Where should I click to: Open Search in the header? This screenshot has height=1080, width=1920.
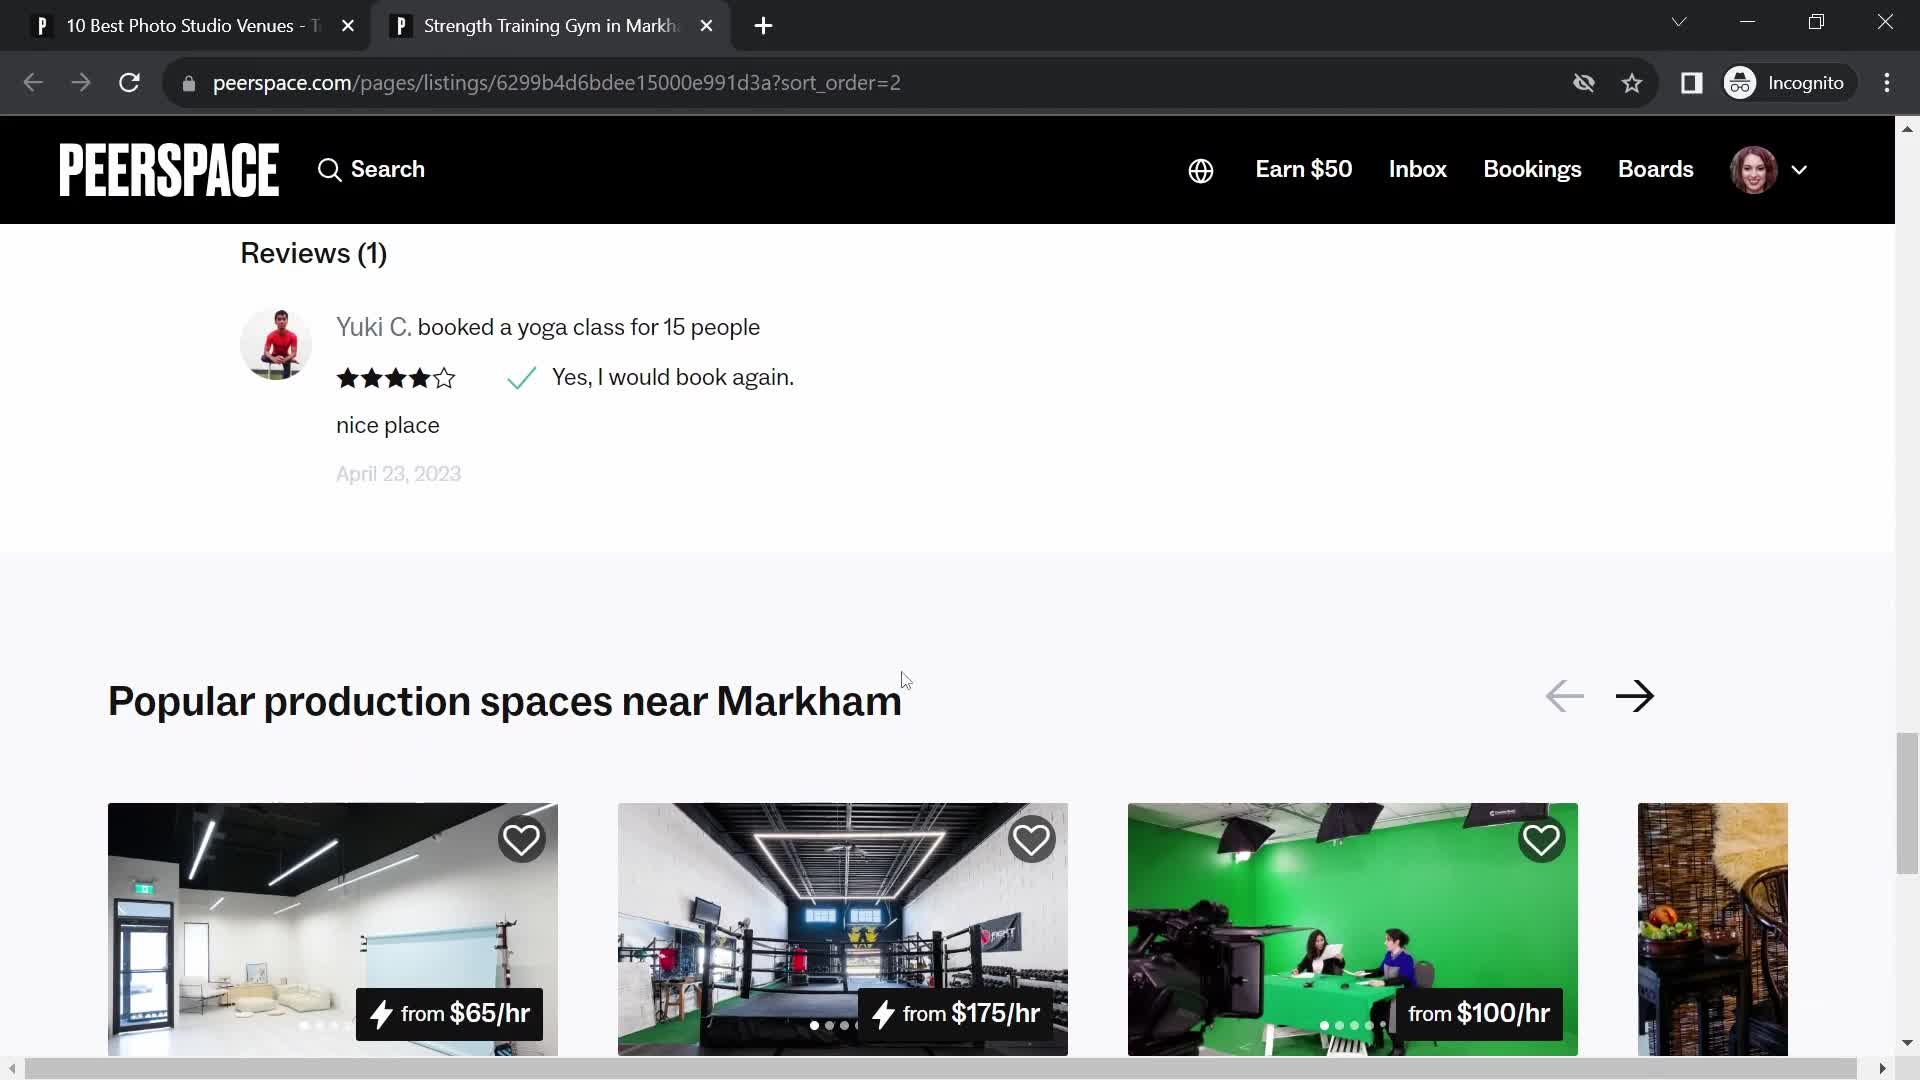click(371, 169)
